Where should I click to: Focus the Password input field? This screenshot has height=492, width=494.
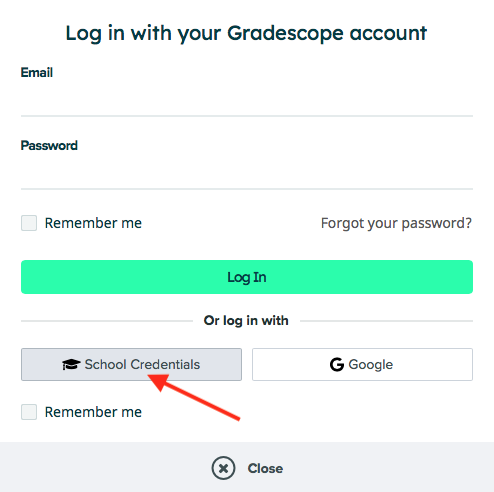pos(247,173)
